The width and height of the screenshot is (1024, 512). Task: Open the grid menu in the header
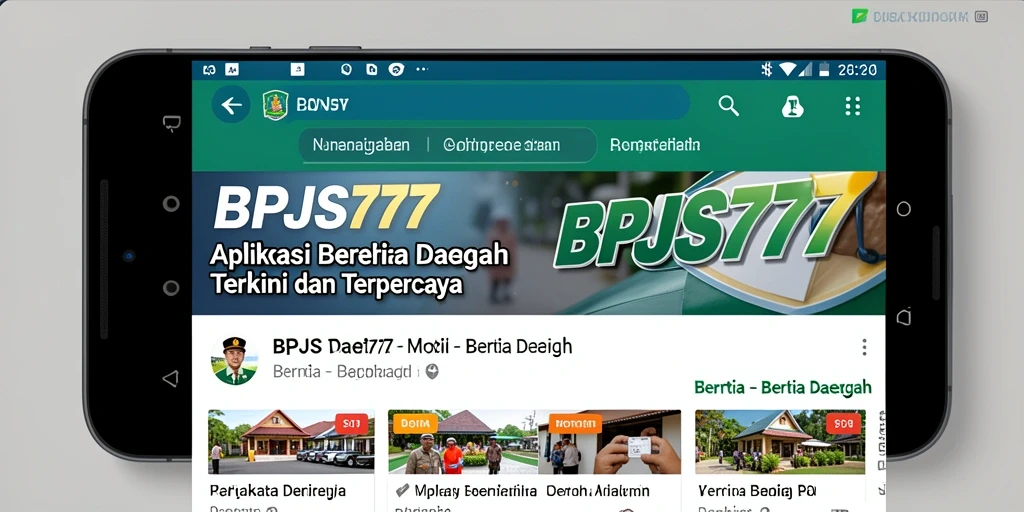point(852,106)
